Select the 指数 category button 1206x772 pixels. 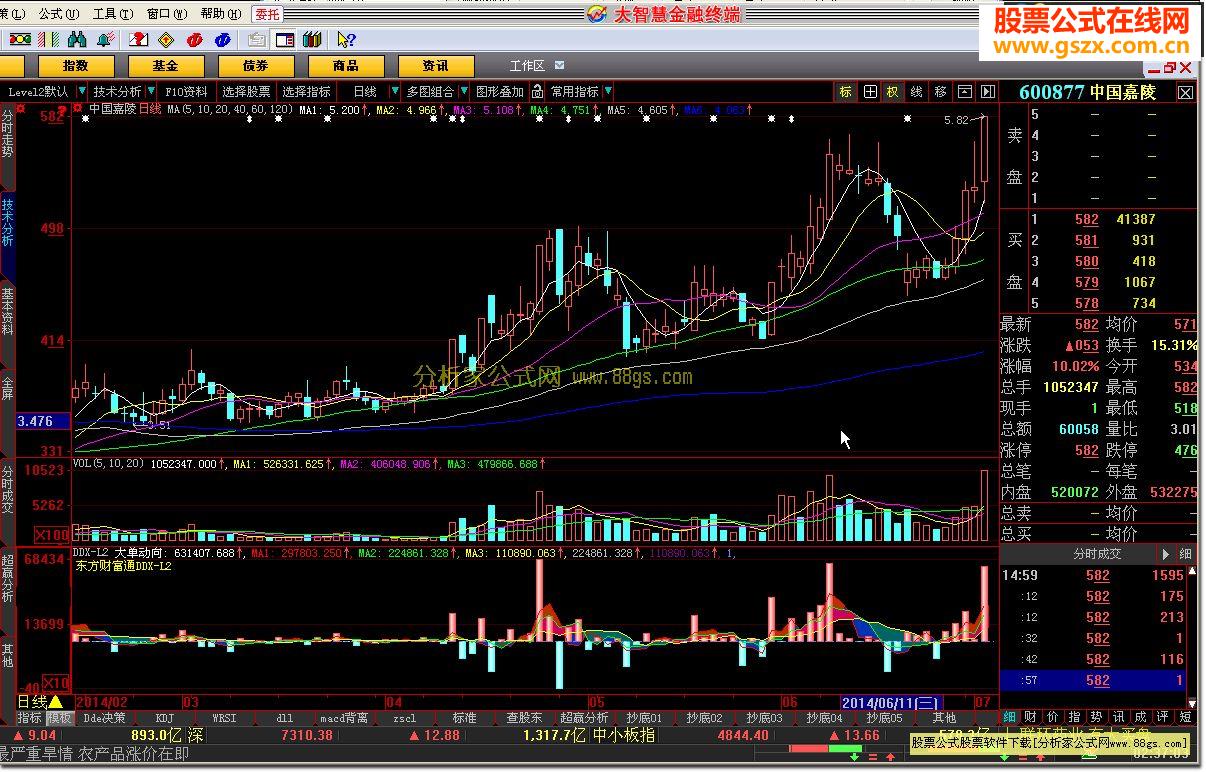click(x=75, y=66)
